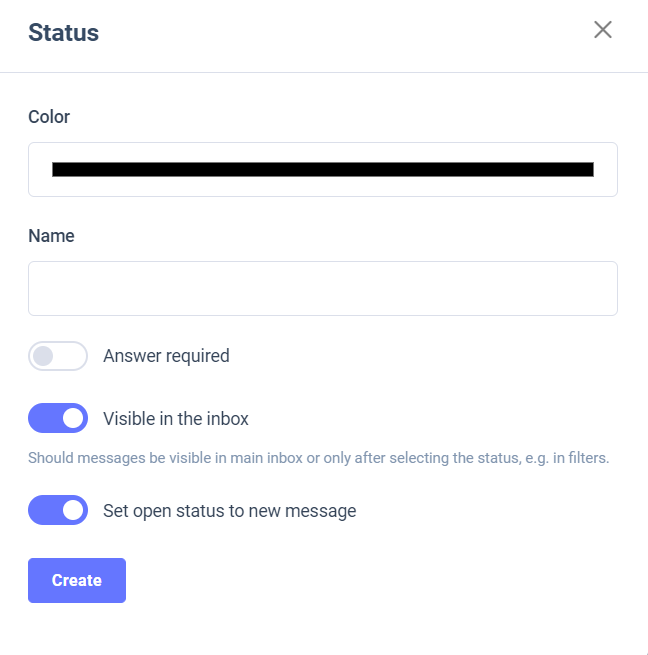Click the grey knob of Answer required switch
The height and width of the screenshot is (655, 648).
pyautogui.click(x=43, y=356)
